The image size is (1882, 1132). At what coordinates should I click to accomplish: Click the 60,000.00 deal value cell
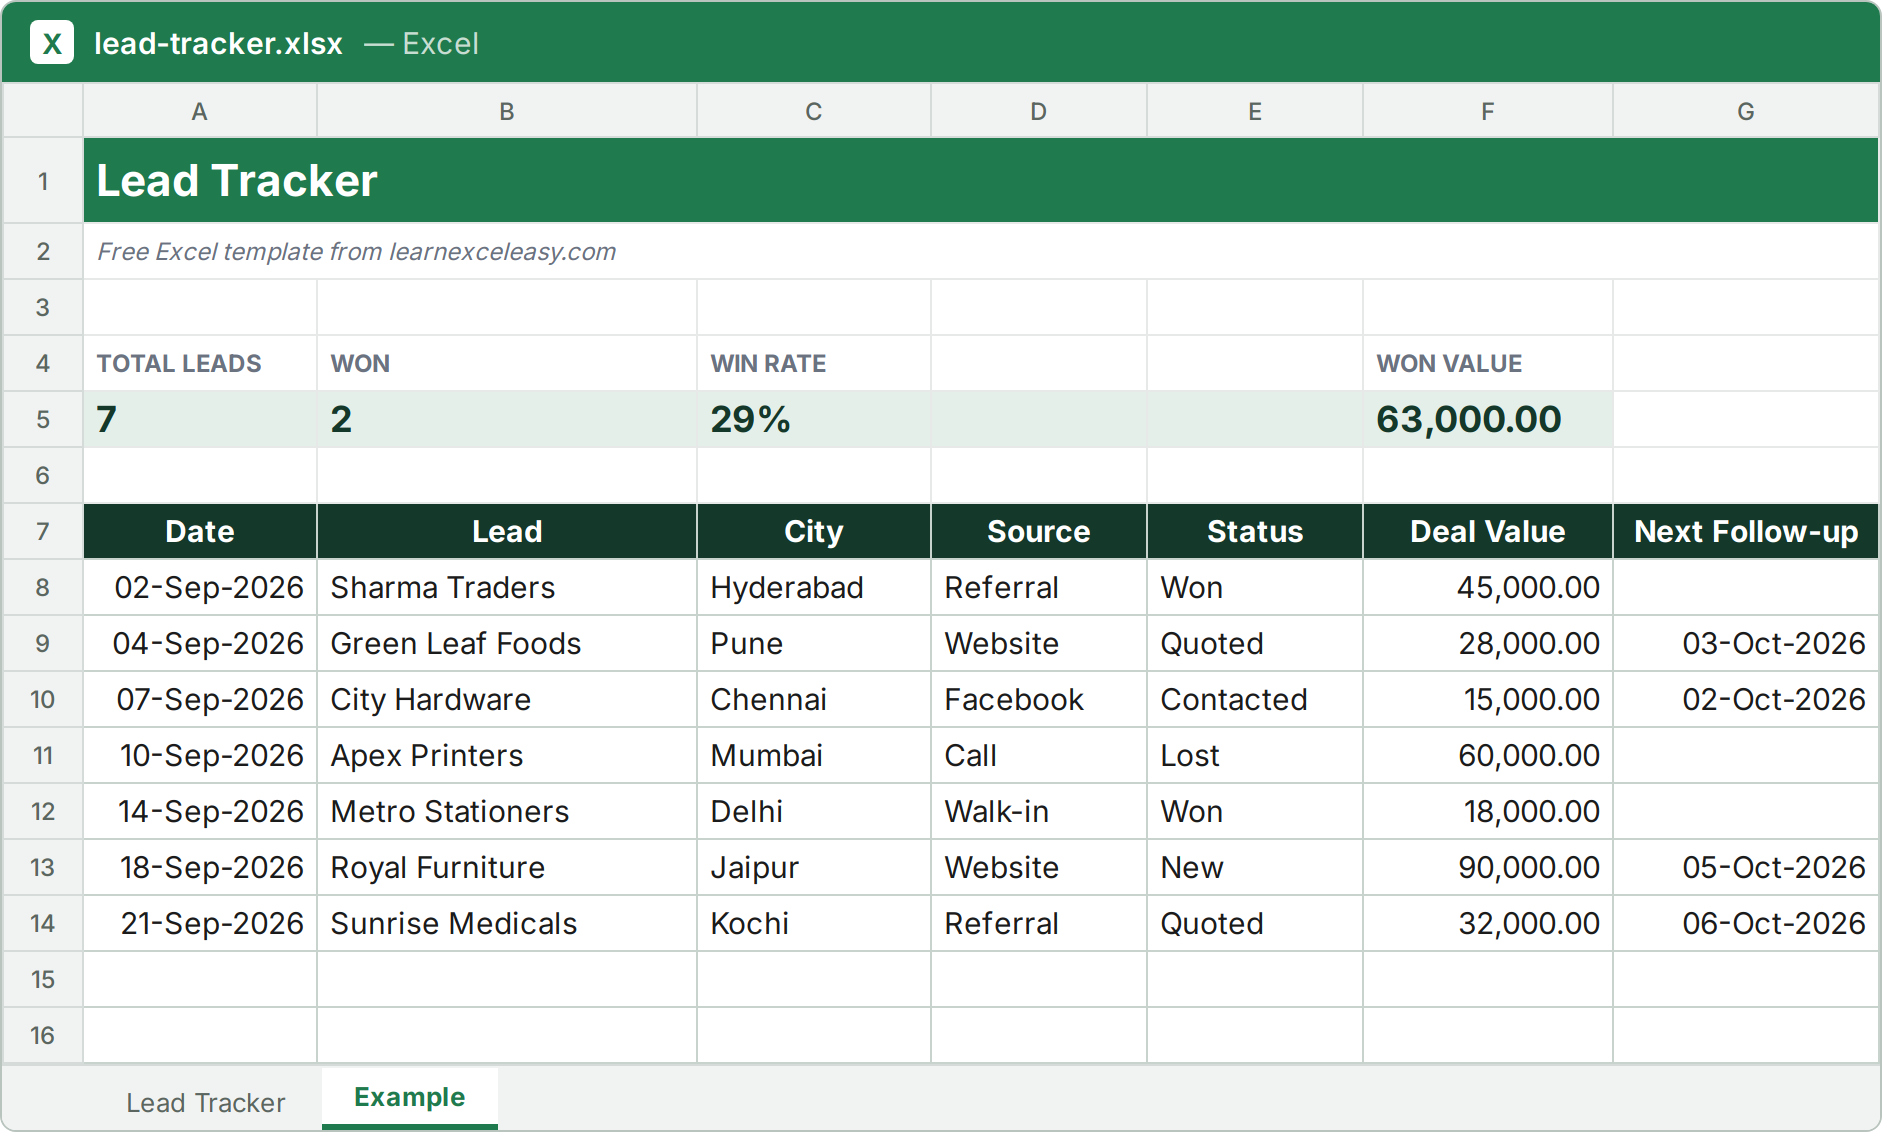tap(1488, 755)
